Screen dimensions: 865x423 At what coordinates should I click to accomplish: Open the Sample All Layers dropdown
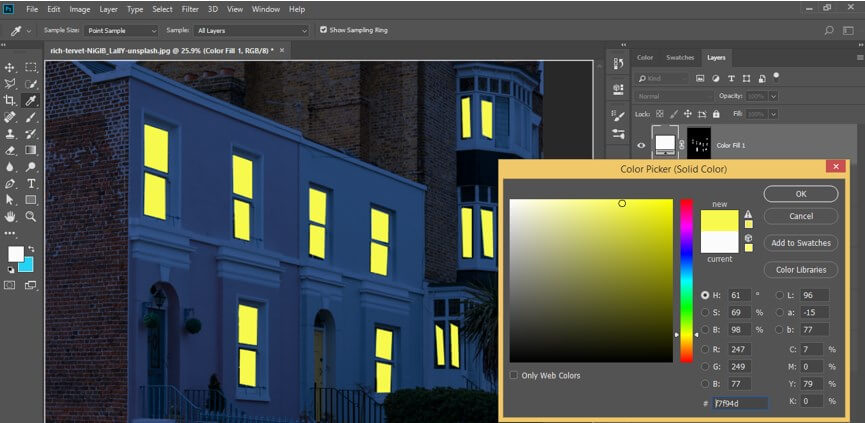[252, 31]
